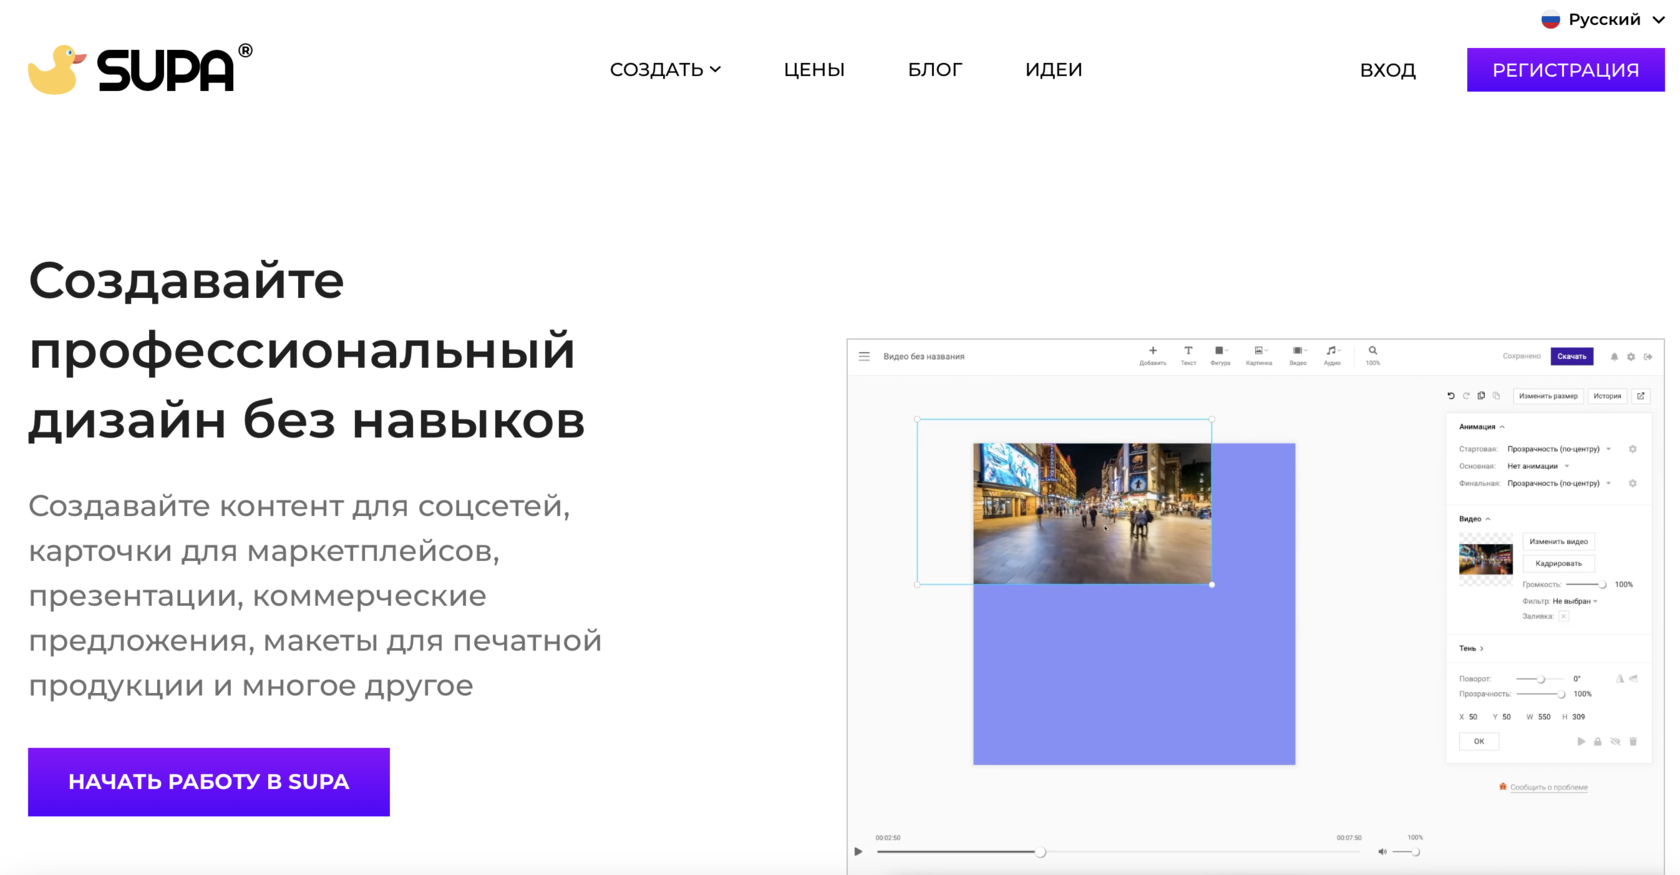Screen dimensions: 1680x875
Task: Click the W width field
Action: point(1539,717)
